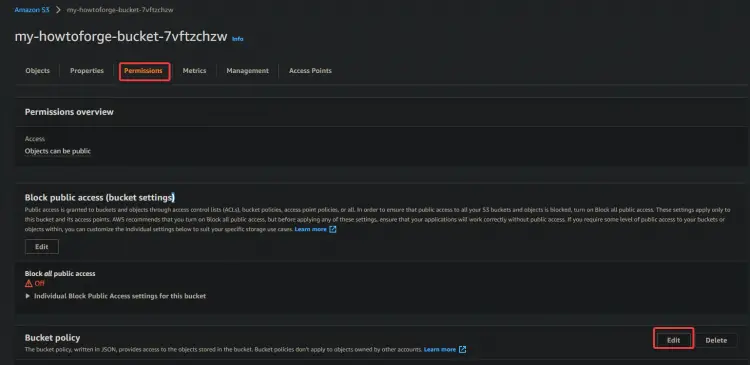Switch to the Properties tab
750x365 pixels.
87,71
